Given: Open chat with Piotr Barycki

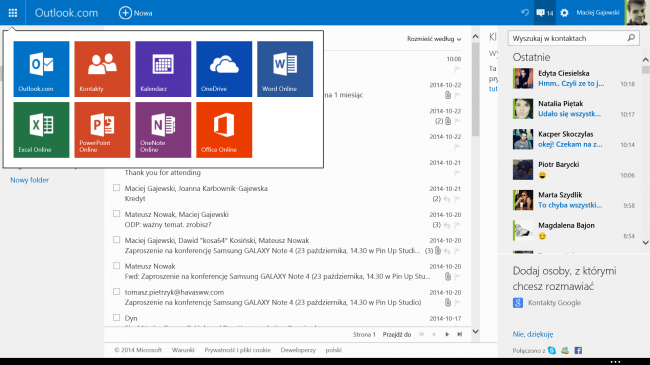Looking at the screenshot, I should 574,170.
